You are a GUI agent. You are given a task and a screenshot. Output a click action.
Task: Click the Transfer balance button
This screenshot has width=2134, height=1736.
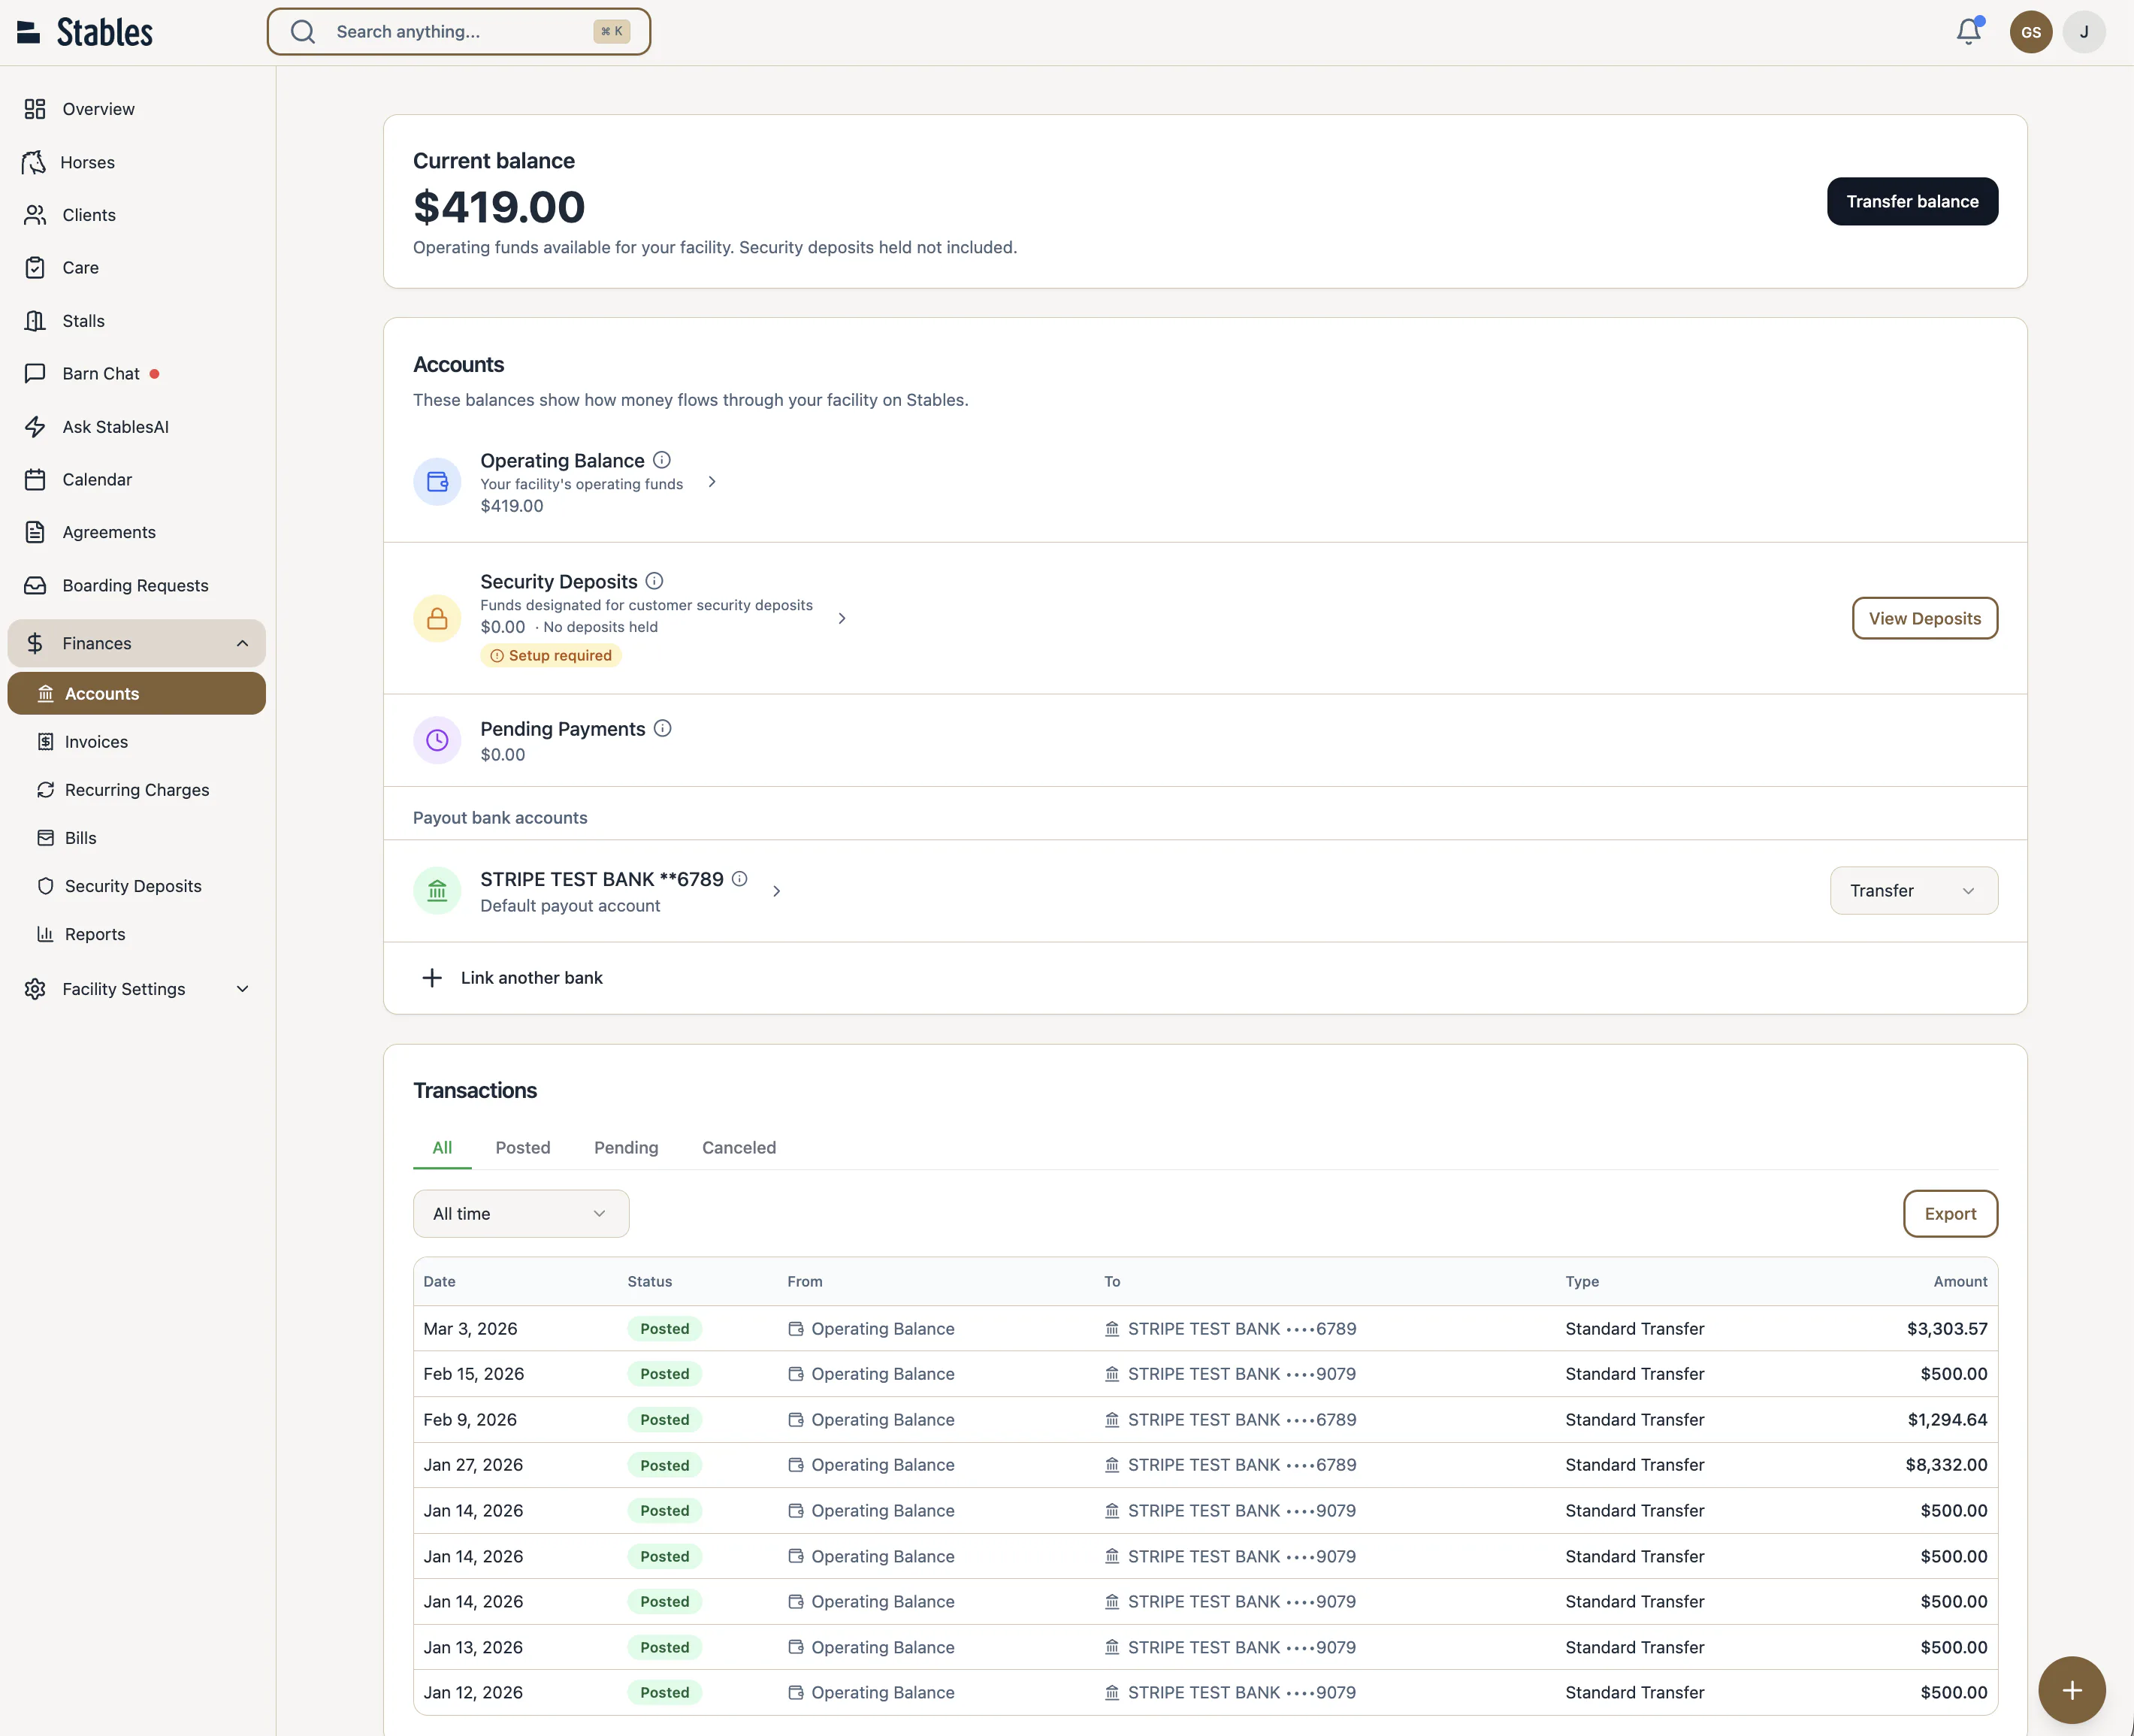click(x=1912, y=201)
